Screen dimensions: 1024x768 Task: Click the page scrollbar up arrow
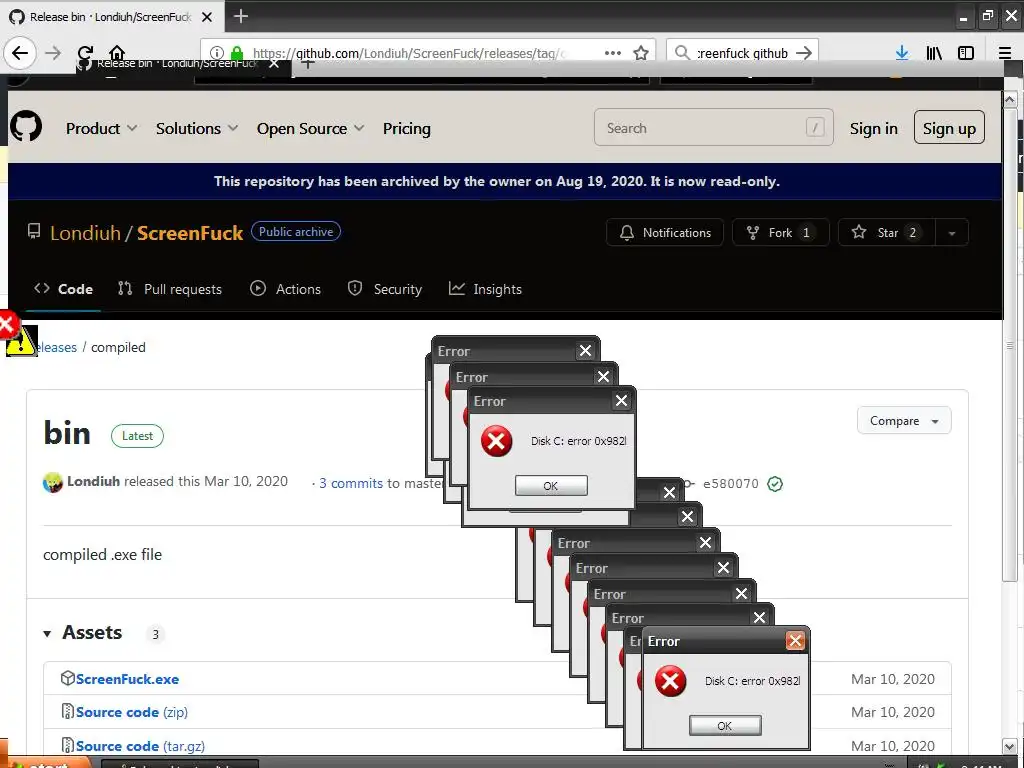[1010, 99]
